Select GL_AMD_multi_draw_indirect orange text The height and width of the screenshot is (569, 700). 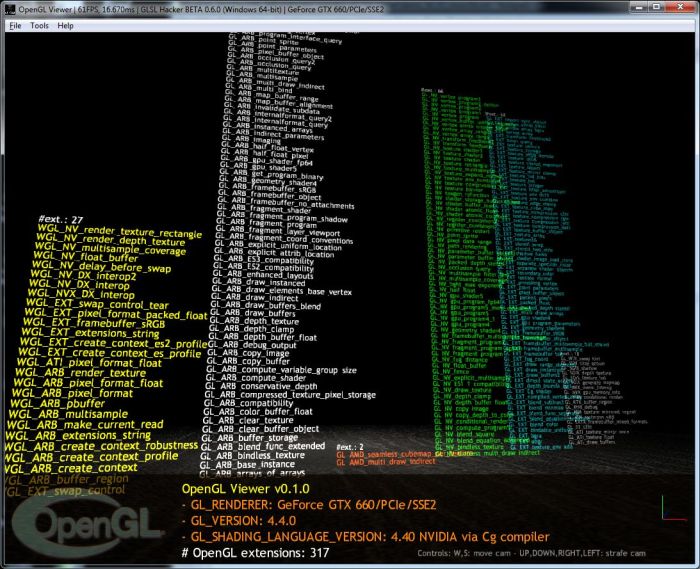point(386,462)
